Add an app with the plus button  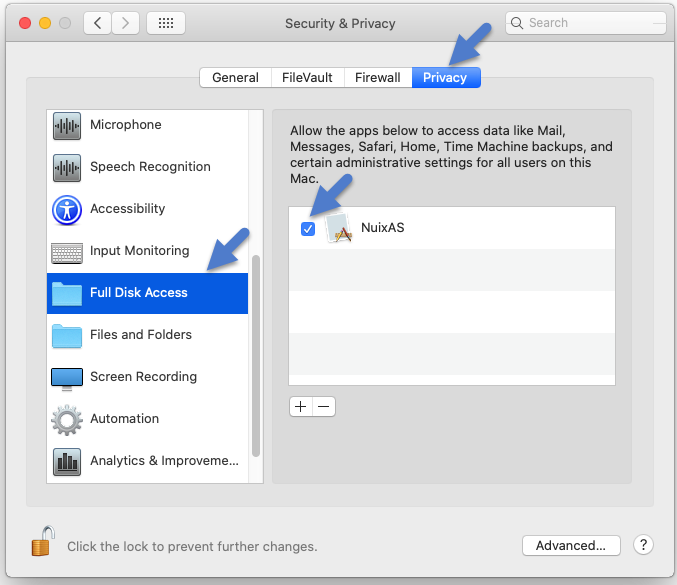pyautogui.click(x=301, y=406)
